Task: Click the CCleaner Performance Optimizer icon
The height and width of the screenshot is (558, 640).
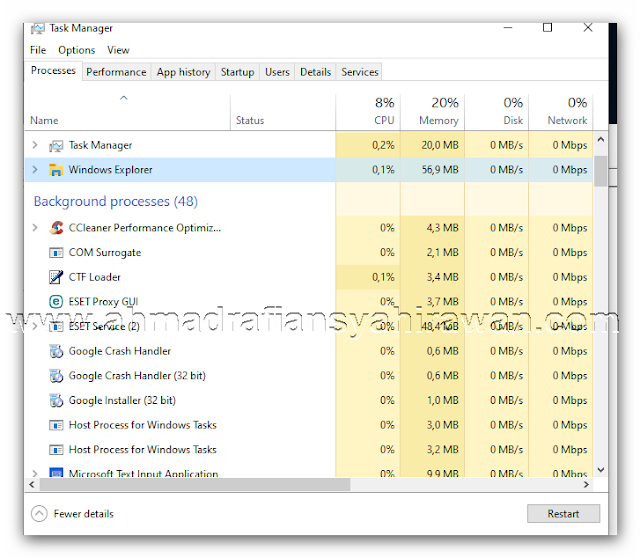Action: tap(56, 228)
